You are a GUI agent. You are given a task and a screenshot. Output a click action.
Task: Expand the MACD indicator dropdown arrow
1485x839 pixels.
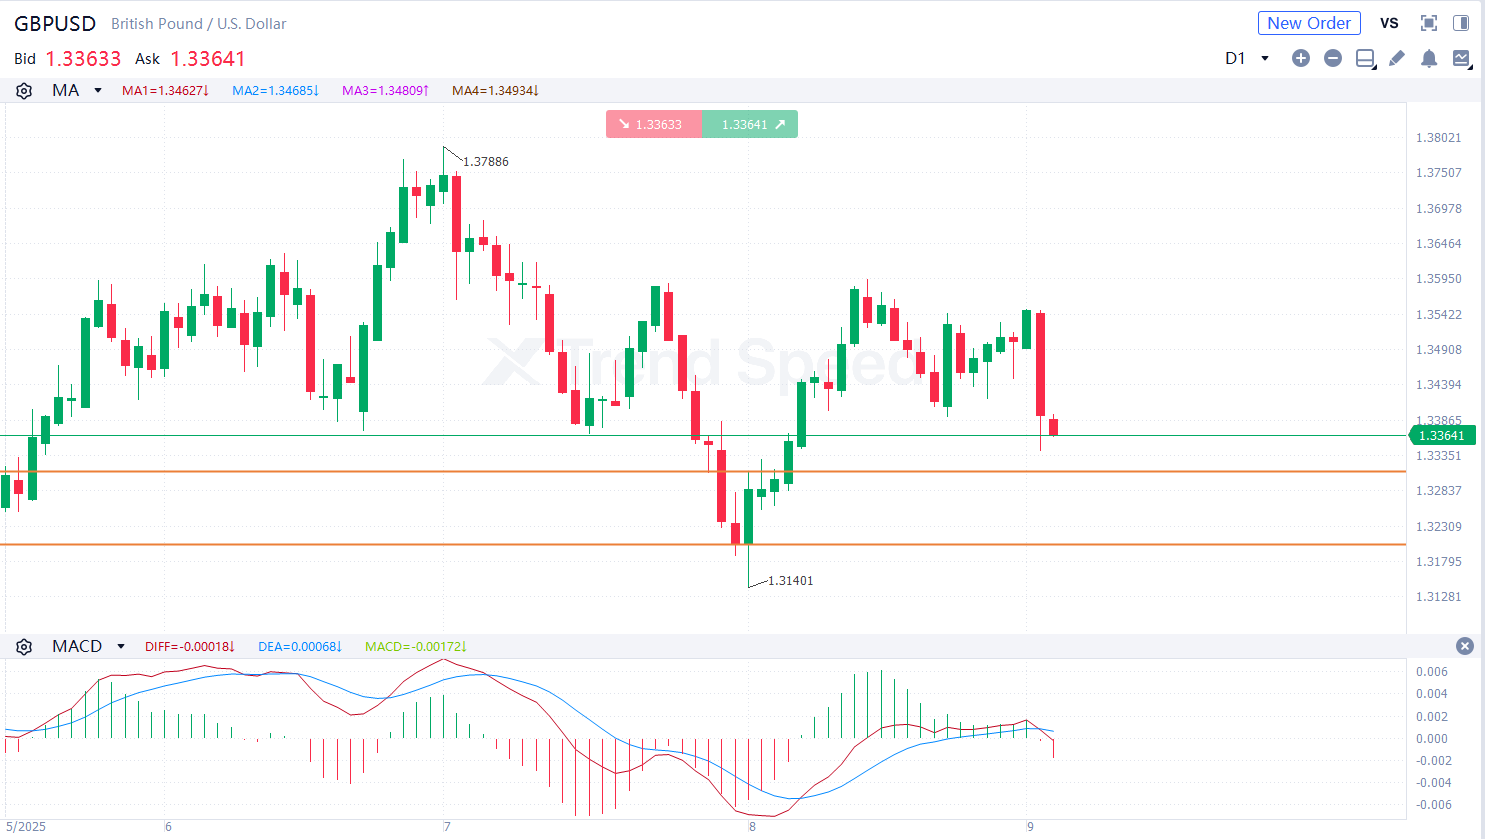(121, 646)
